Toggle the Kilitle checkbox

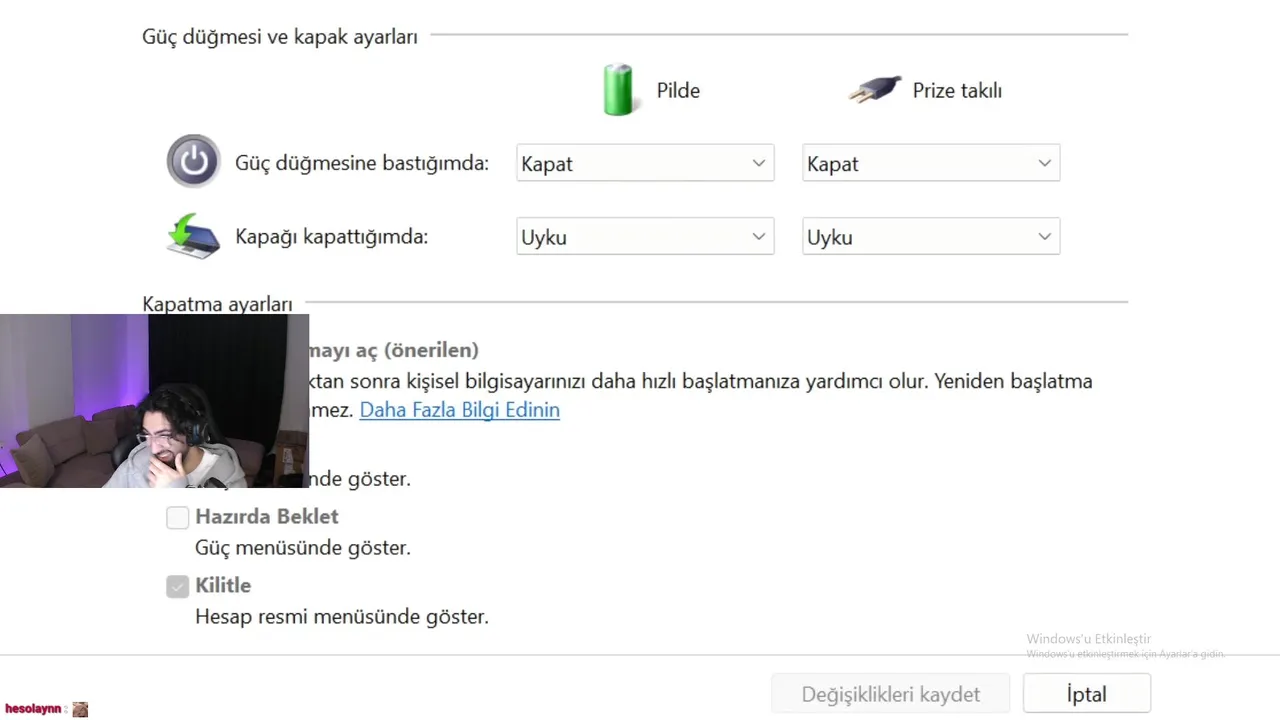point(177,586)
